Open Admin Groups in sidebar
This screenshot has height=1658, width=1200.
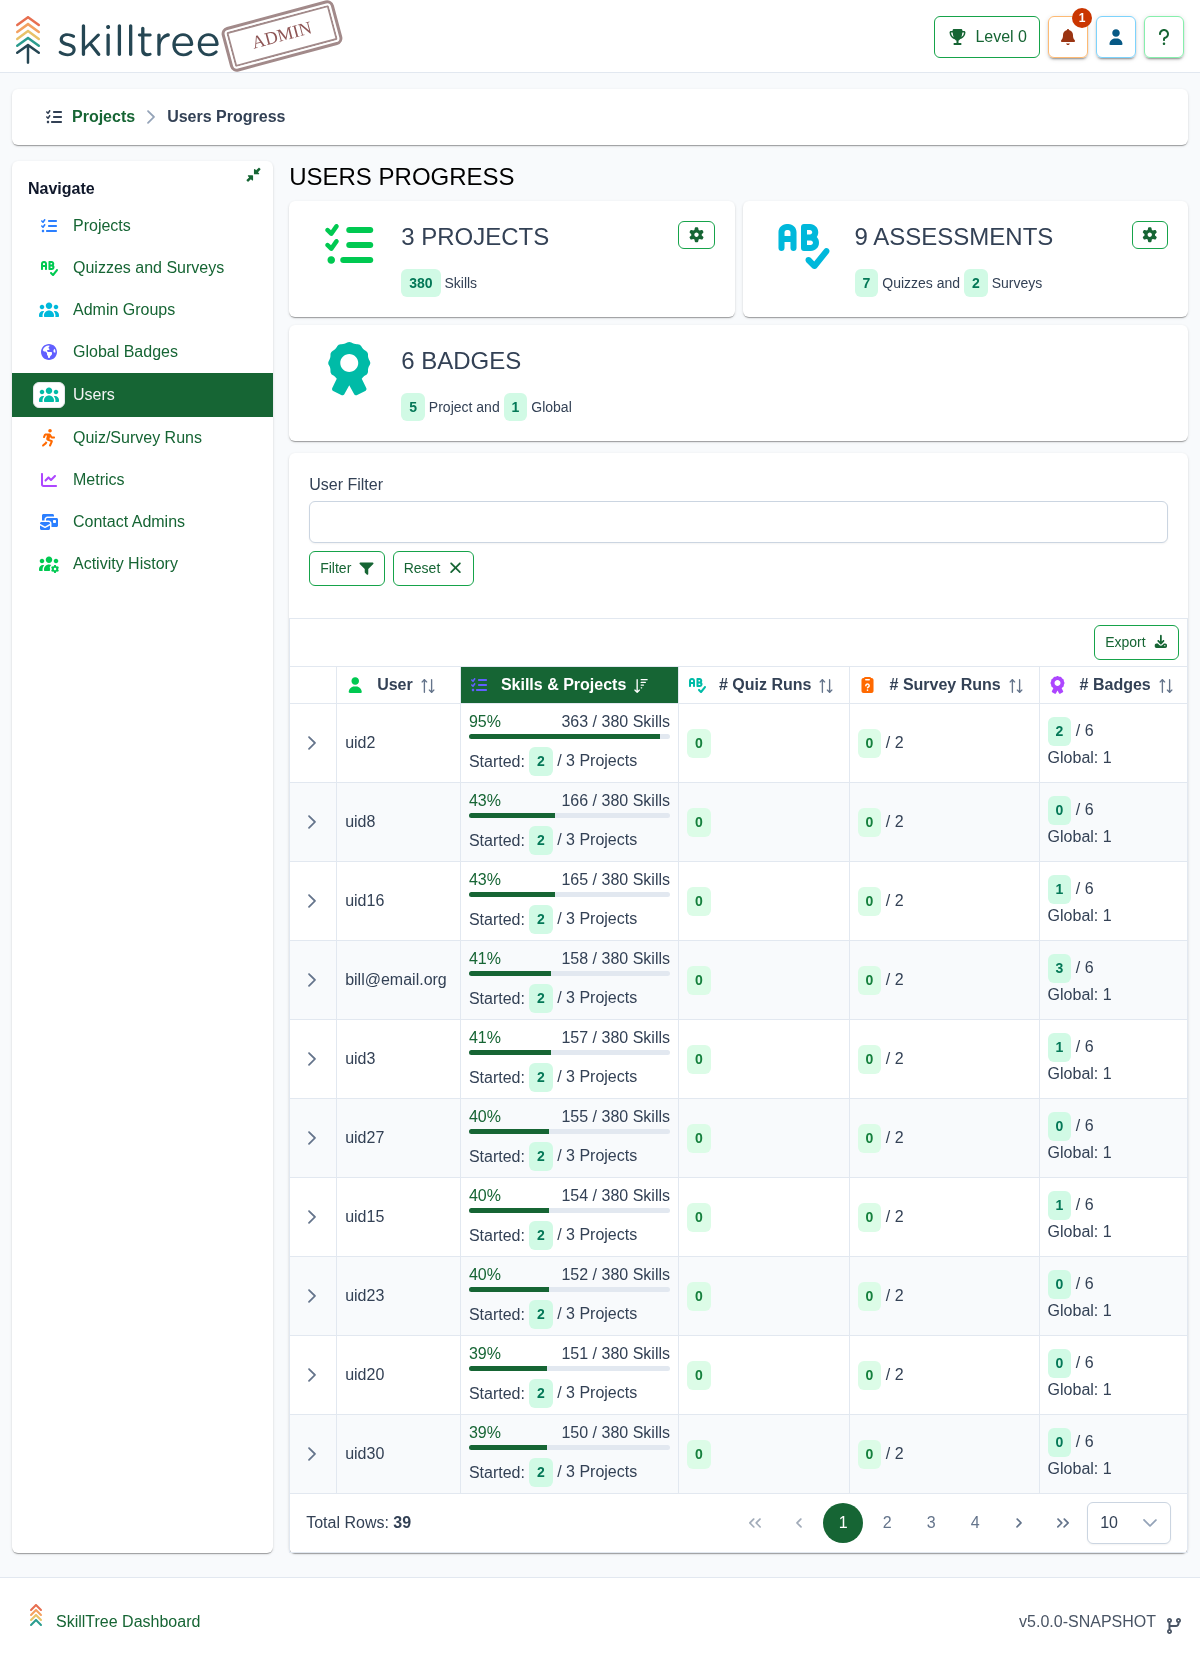142,310
